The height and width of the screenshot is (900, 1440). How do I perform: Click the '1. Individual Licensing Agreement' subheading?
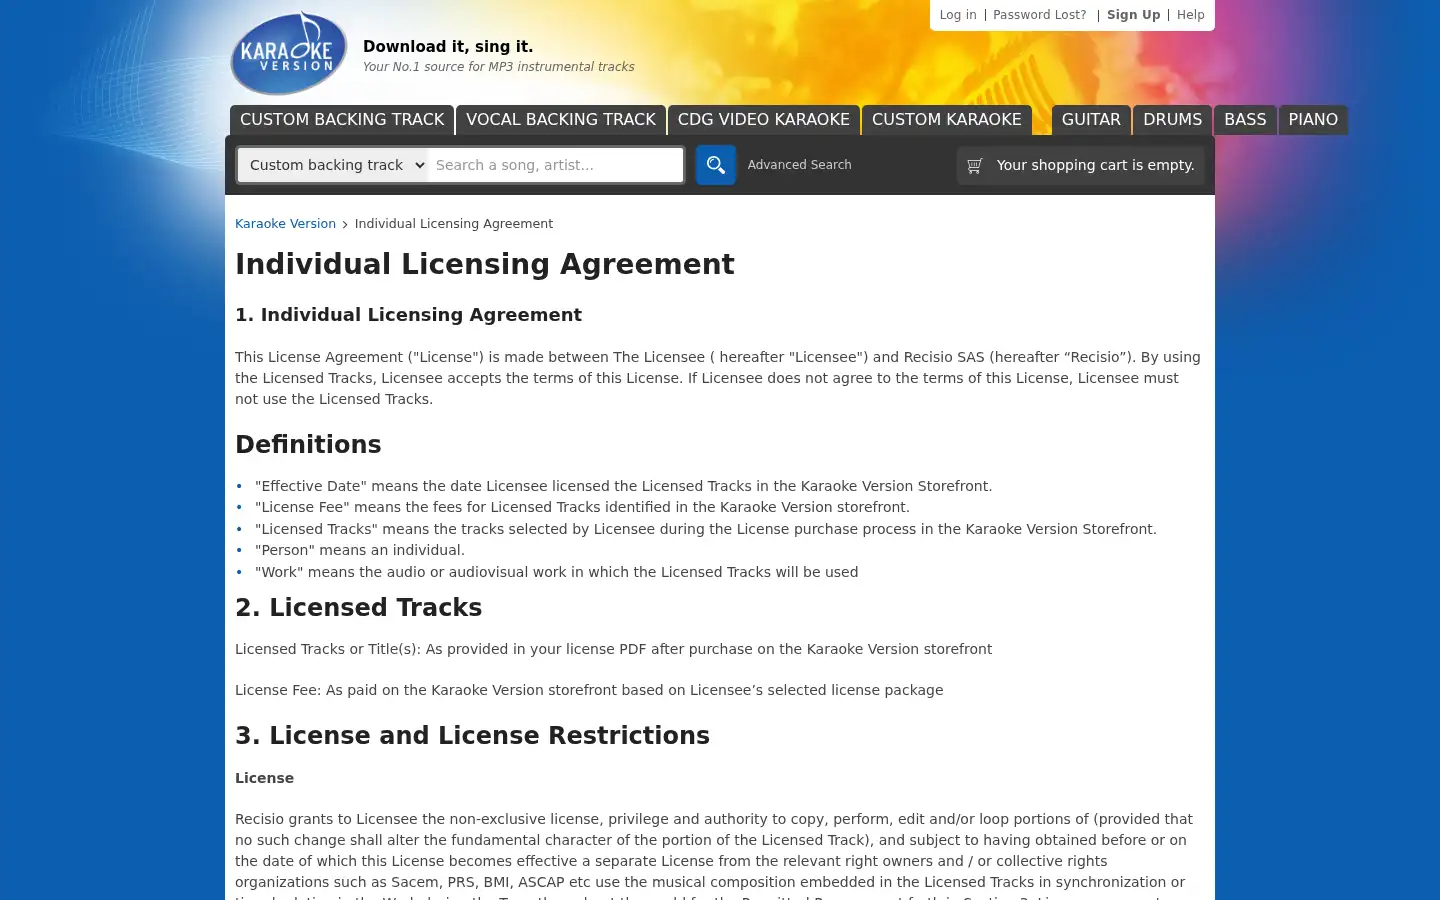(408, 315)
